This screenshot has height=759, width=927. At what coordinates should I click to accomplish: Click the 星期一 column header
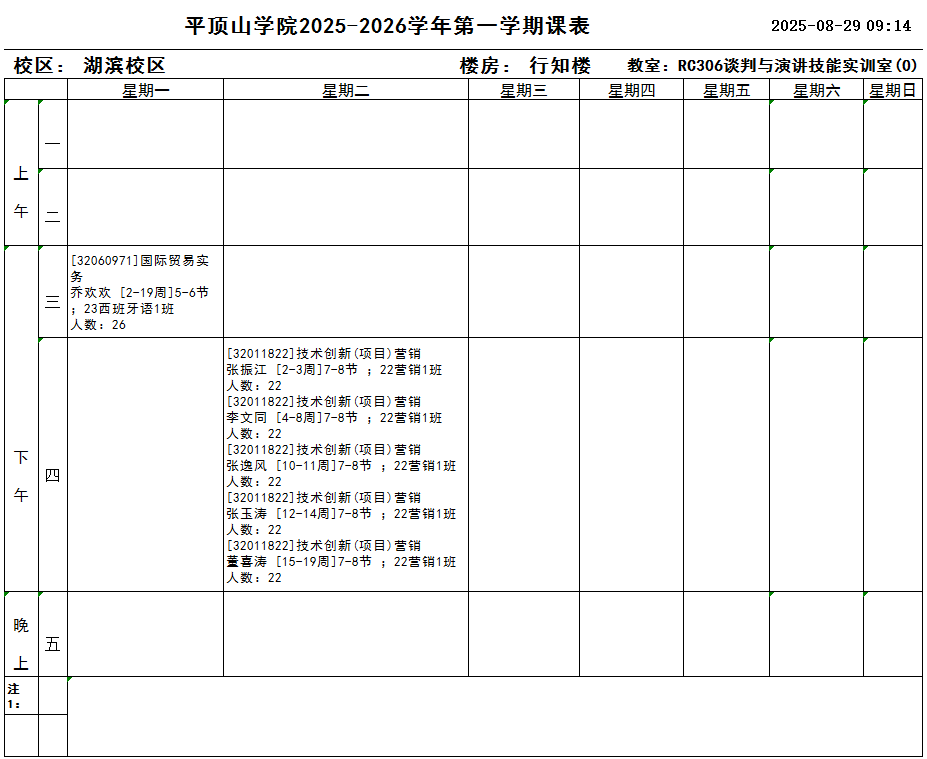tap(145, 91)
